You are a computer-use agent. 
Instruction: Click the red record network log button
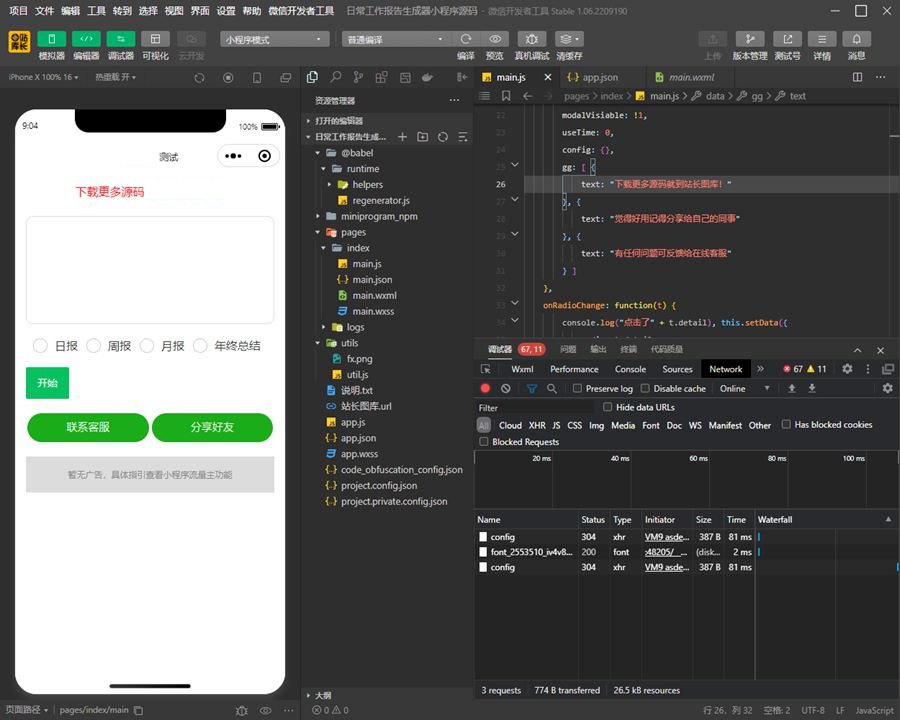[x=486, y=388]
